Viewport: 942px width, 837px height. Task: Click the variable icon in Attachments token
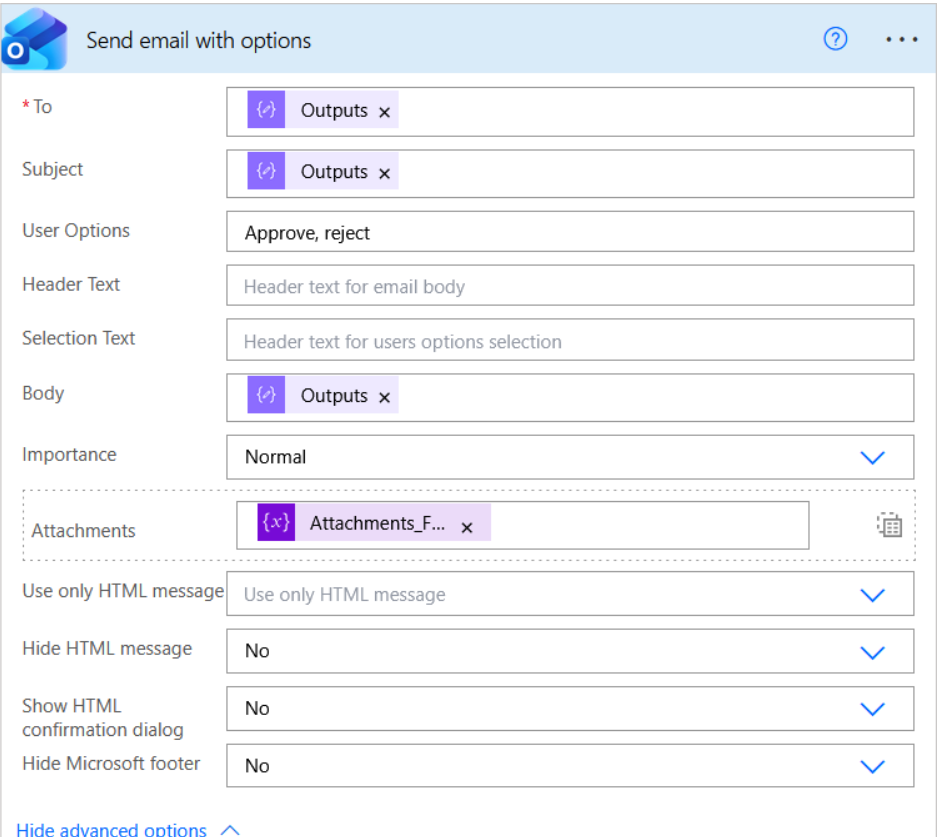[x=276, y=523]
